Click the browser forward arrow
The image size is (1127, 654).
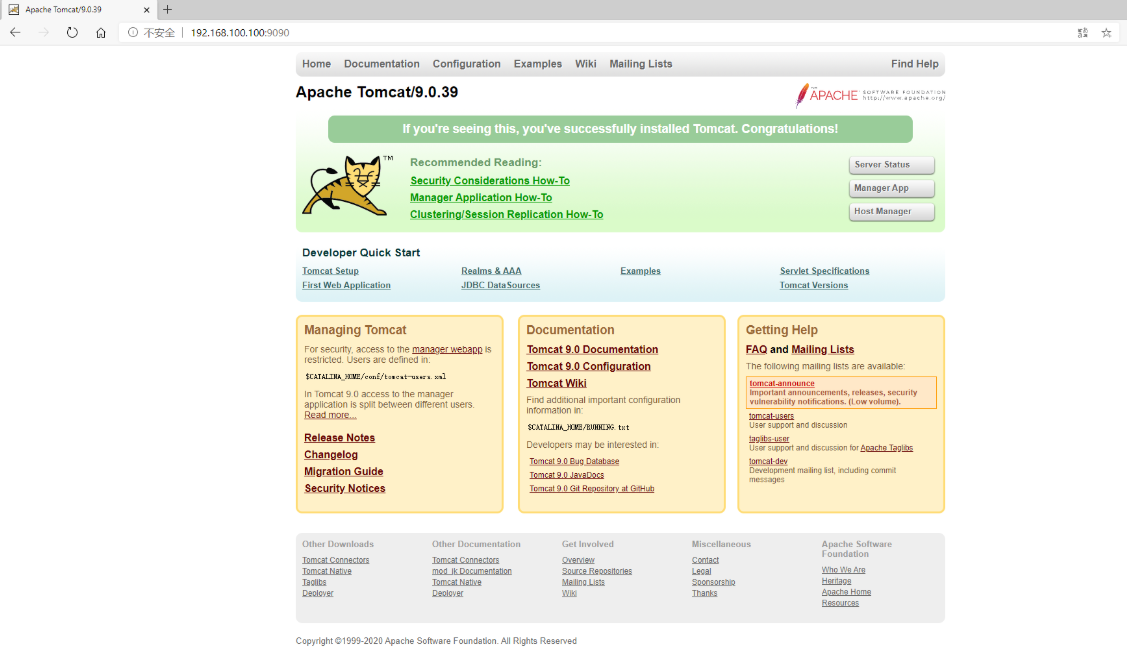coord(44,32)
